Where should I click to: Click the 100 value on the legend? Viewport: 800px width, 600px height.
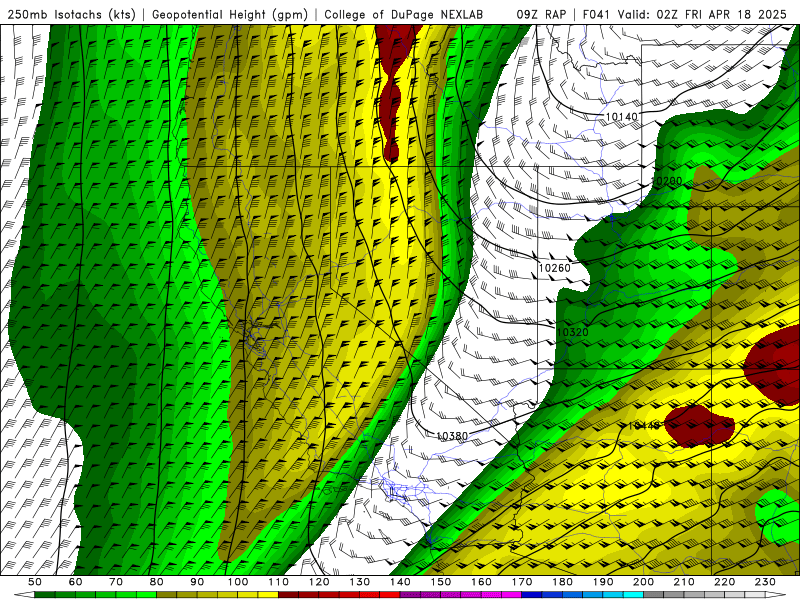[238, 582]
